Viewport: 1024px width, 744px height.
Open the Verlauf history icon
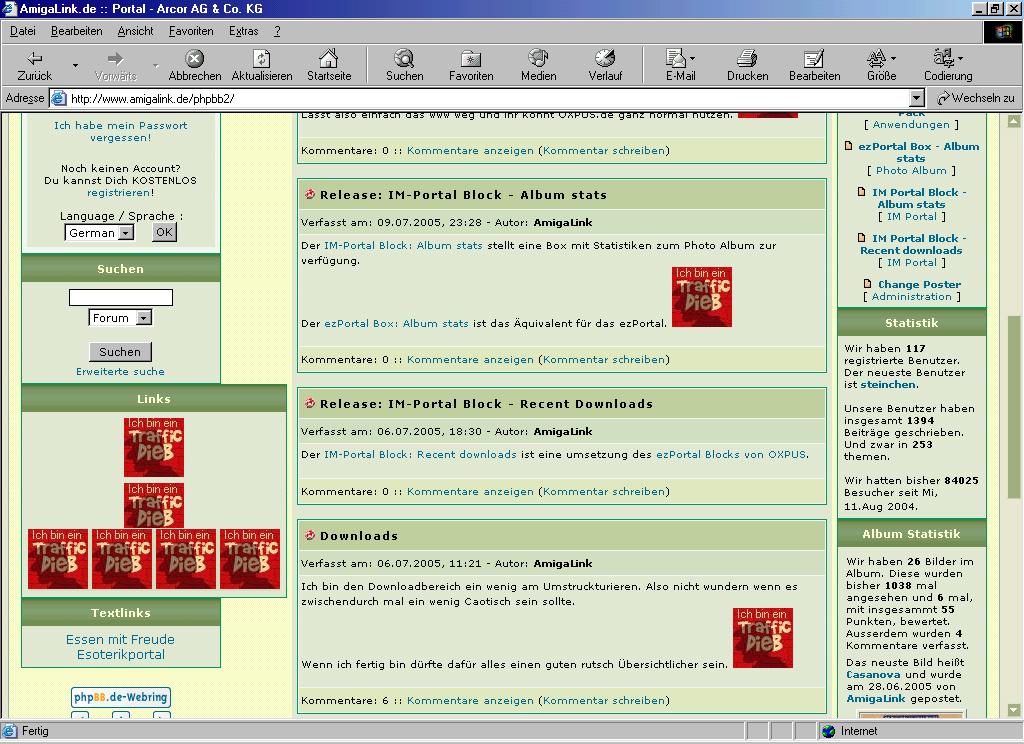pyautogui.click(x=604, y=59)
